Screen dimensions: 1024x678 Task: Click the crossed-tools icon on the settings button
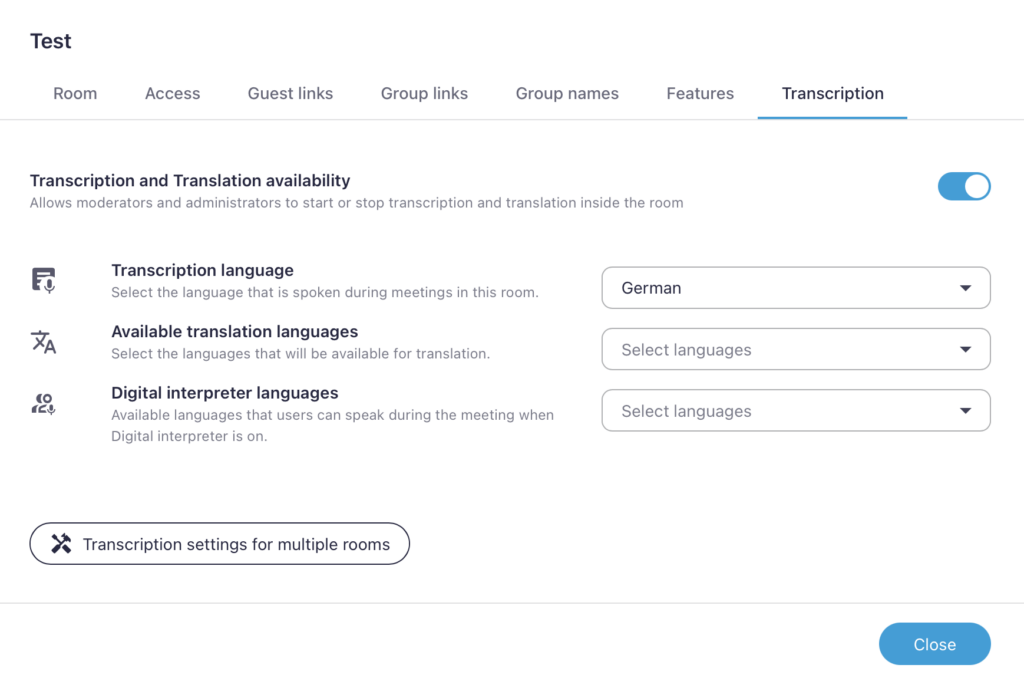(60, 544)
